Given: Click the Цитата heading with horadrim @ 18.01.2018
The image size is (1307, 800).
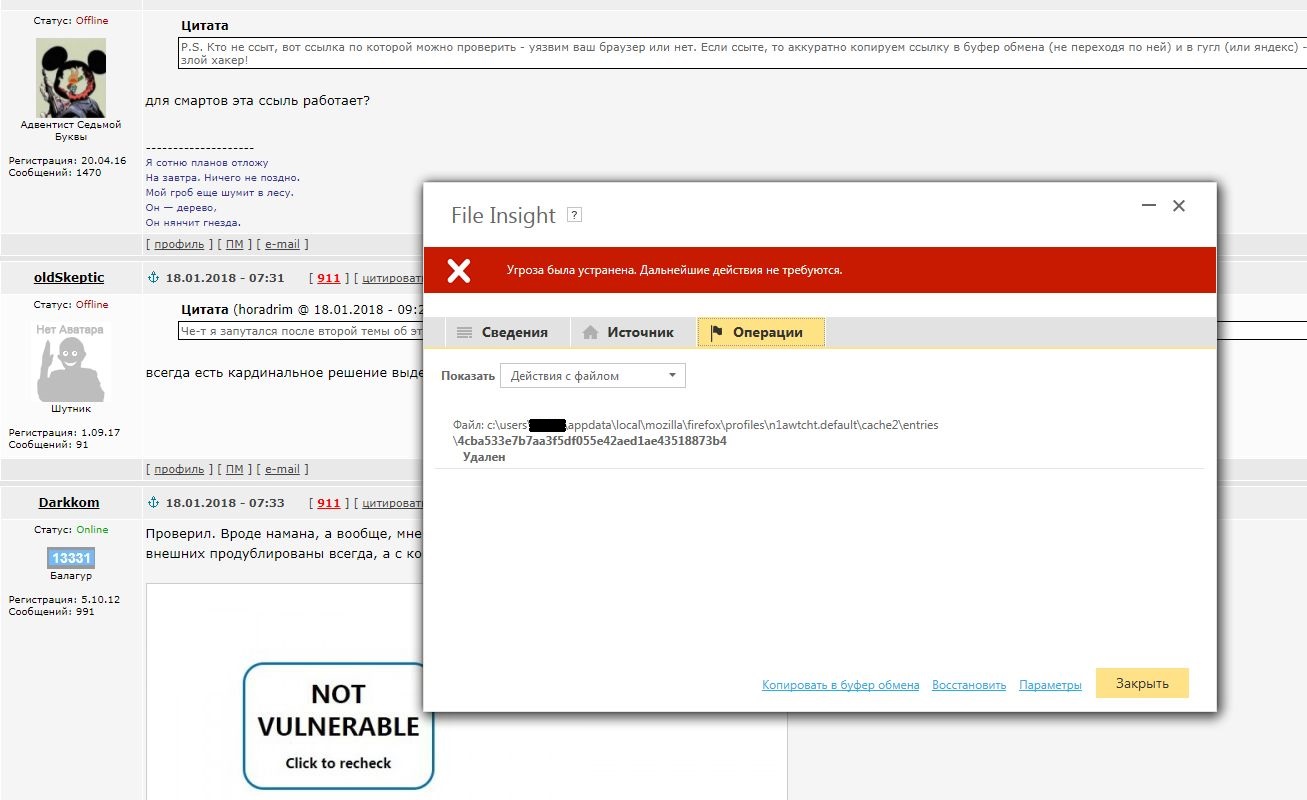Looking at the screenshot, I should (x=303, y=310).
